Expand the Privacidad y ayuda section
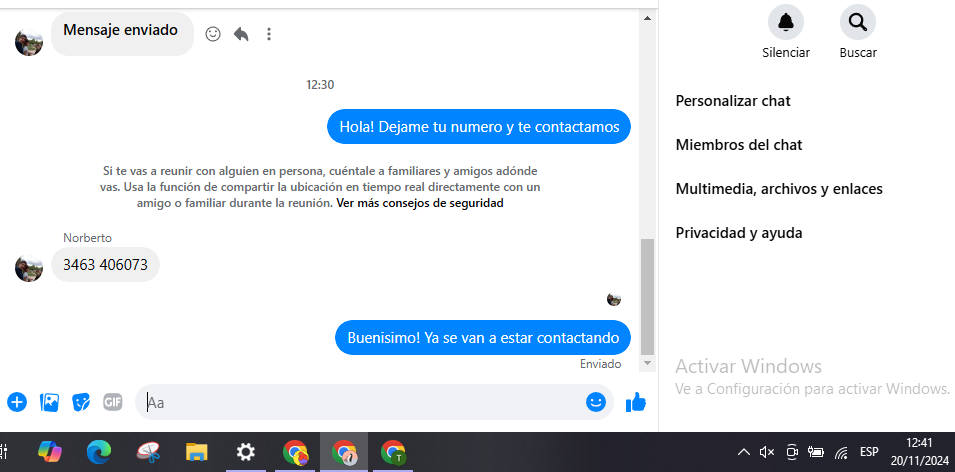This screenshot has height=472, width=955. (739, 233)
